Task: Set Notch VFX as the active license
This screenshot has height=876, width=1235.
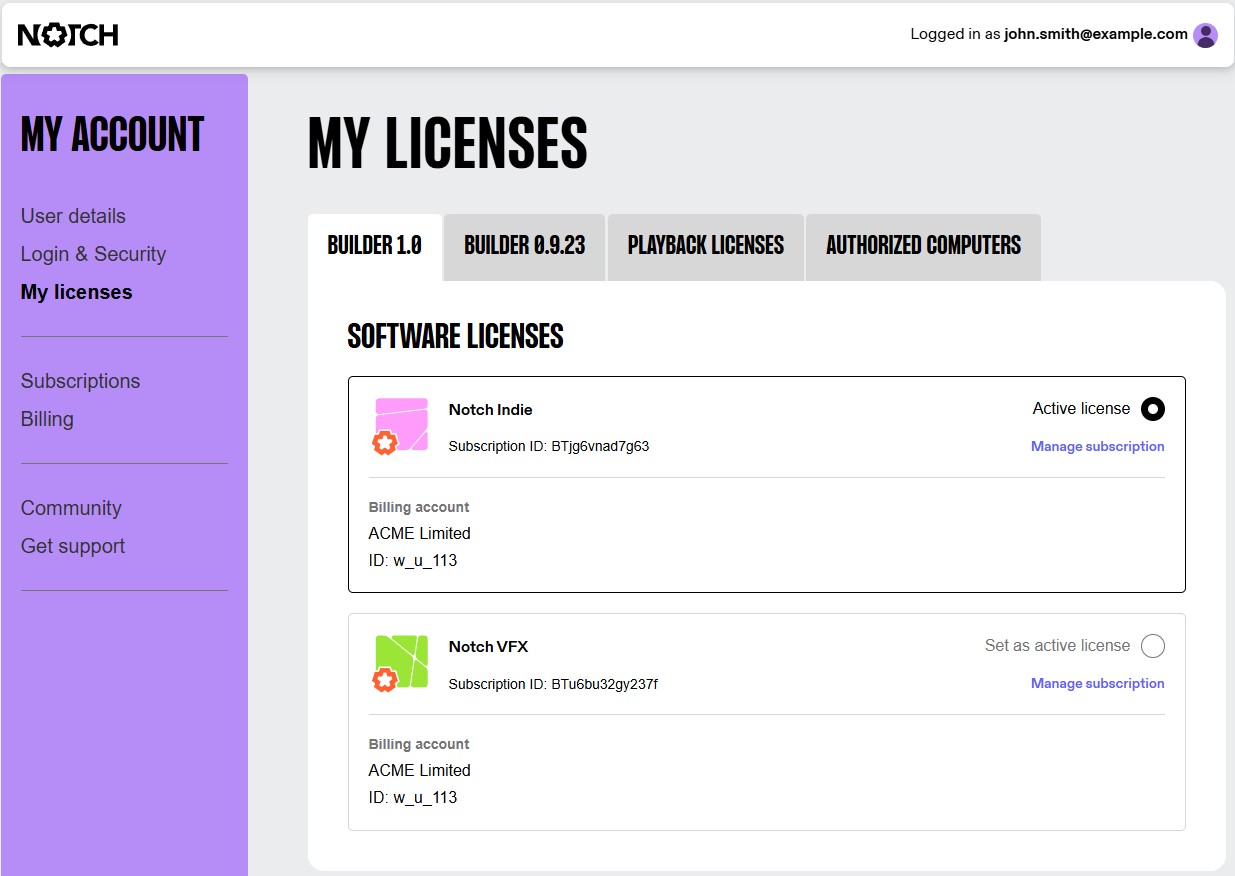Action: click(x=1152, y=646)
